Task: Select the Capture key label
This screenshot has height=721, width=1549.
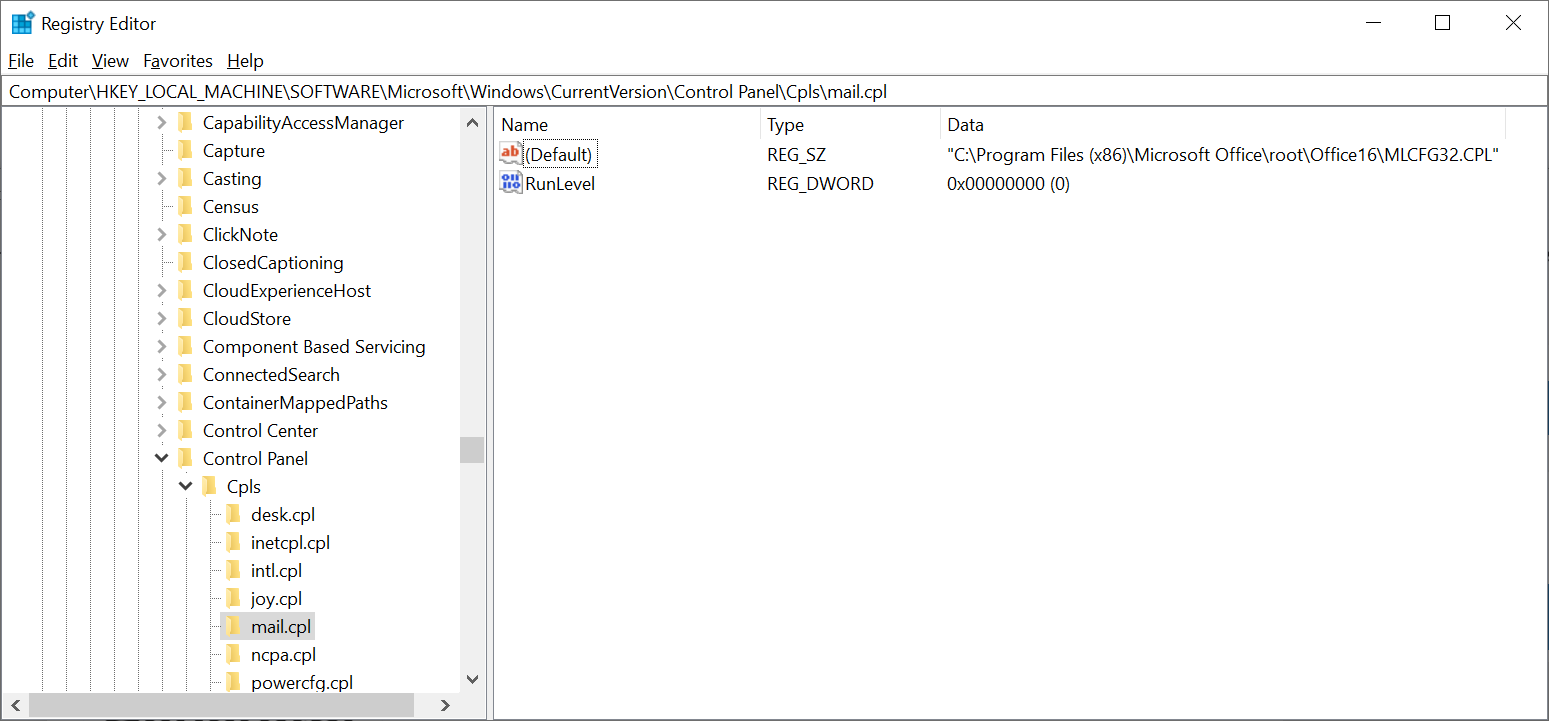Action: tap(234, 151)
